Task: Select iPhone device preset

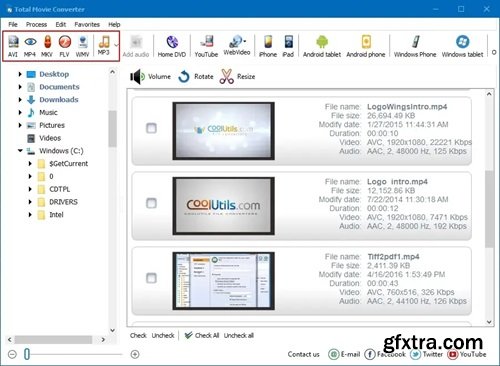Action: (268, 46)
